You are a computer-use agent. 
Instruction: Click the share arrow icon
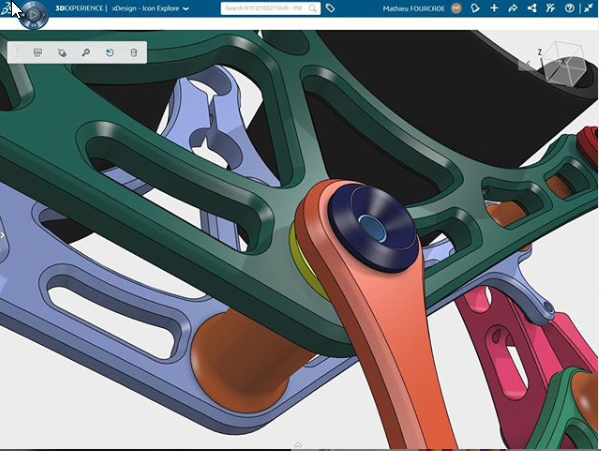512,8
